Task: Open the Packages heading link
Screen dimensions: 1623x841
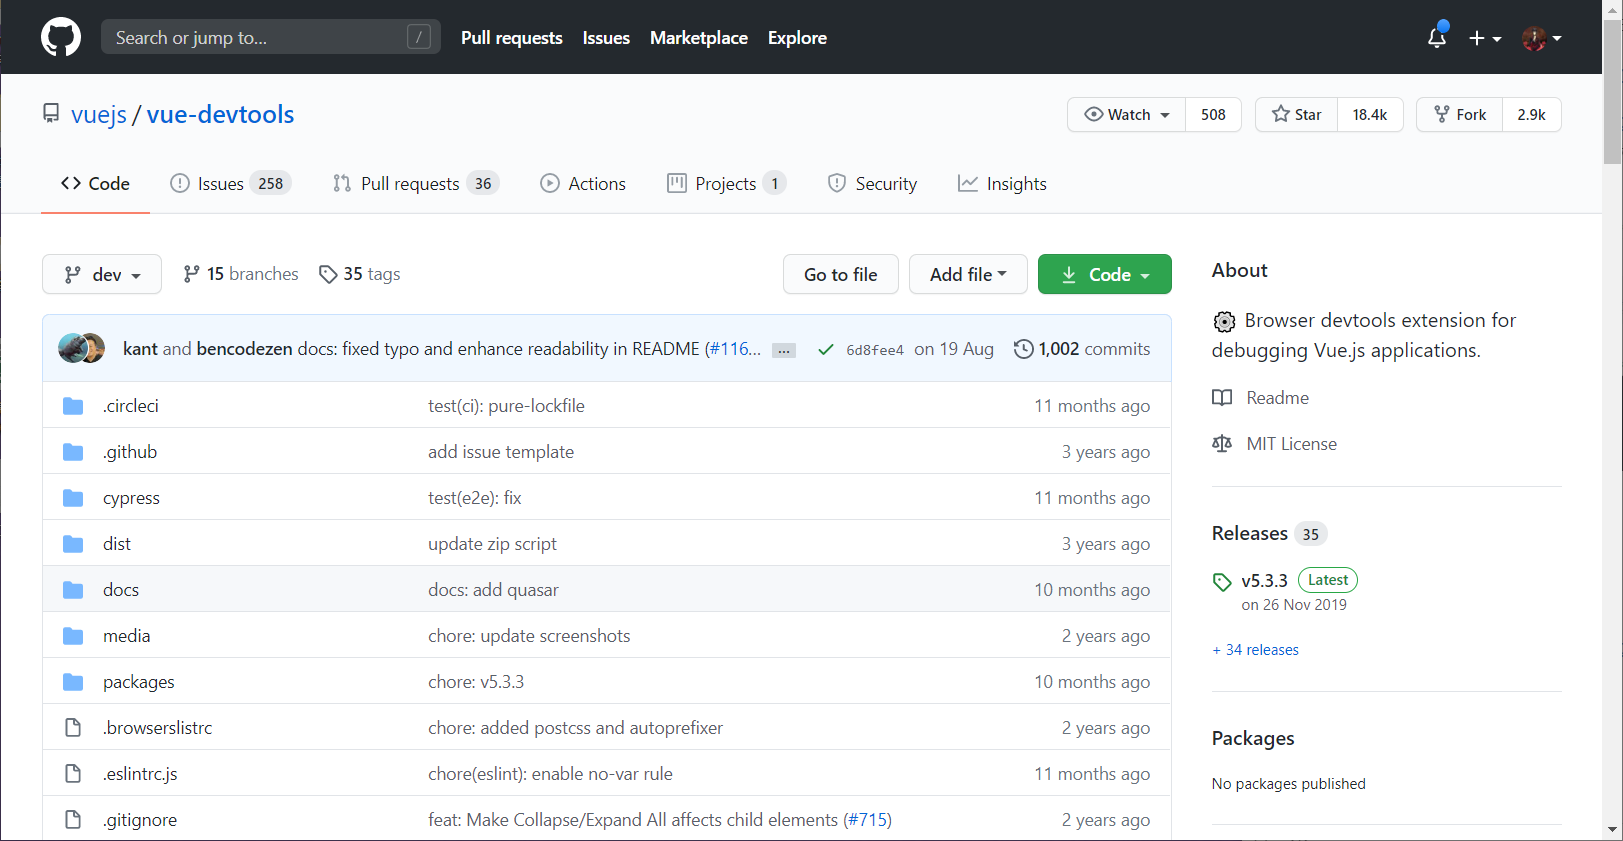Action: pyautogui.click(x=1253, y=738)
